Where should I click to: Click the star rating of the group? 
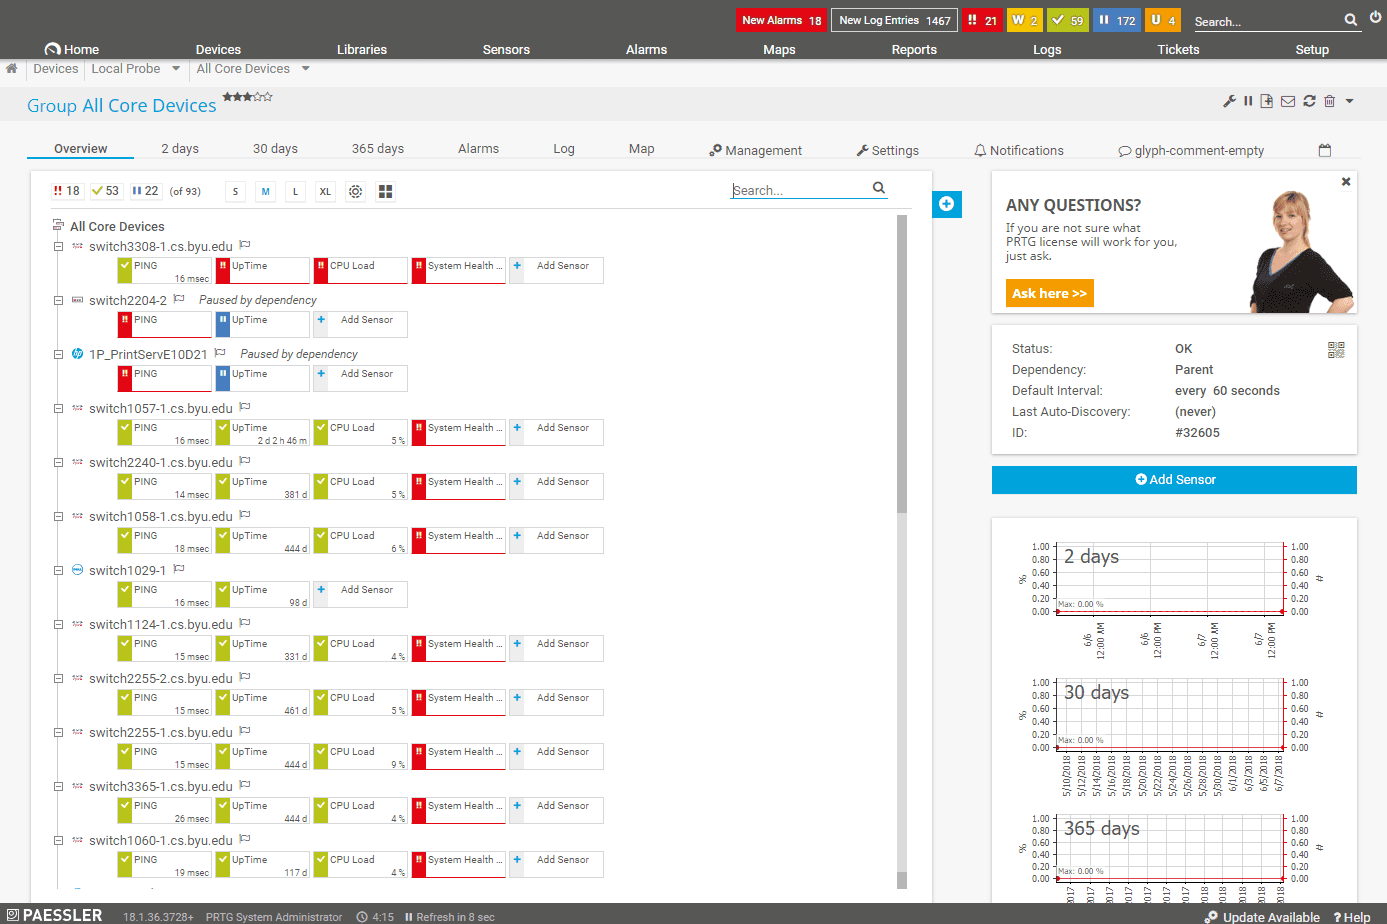pos(247,97)
